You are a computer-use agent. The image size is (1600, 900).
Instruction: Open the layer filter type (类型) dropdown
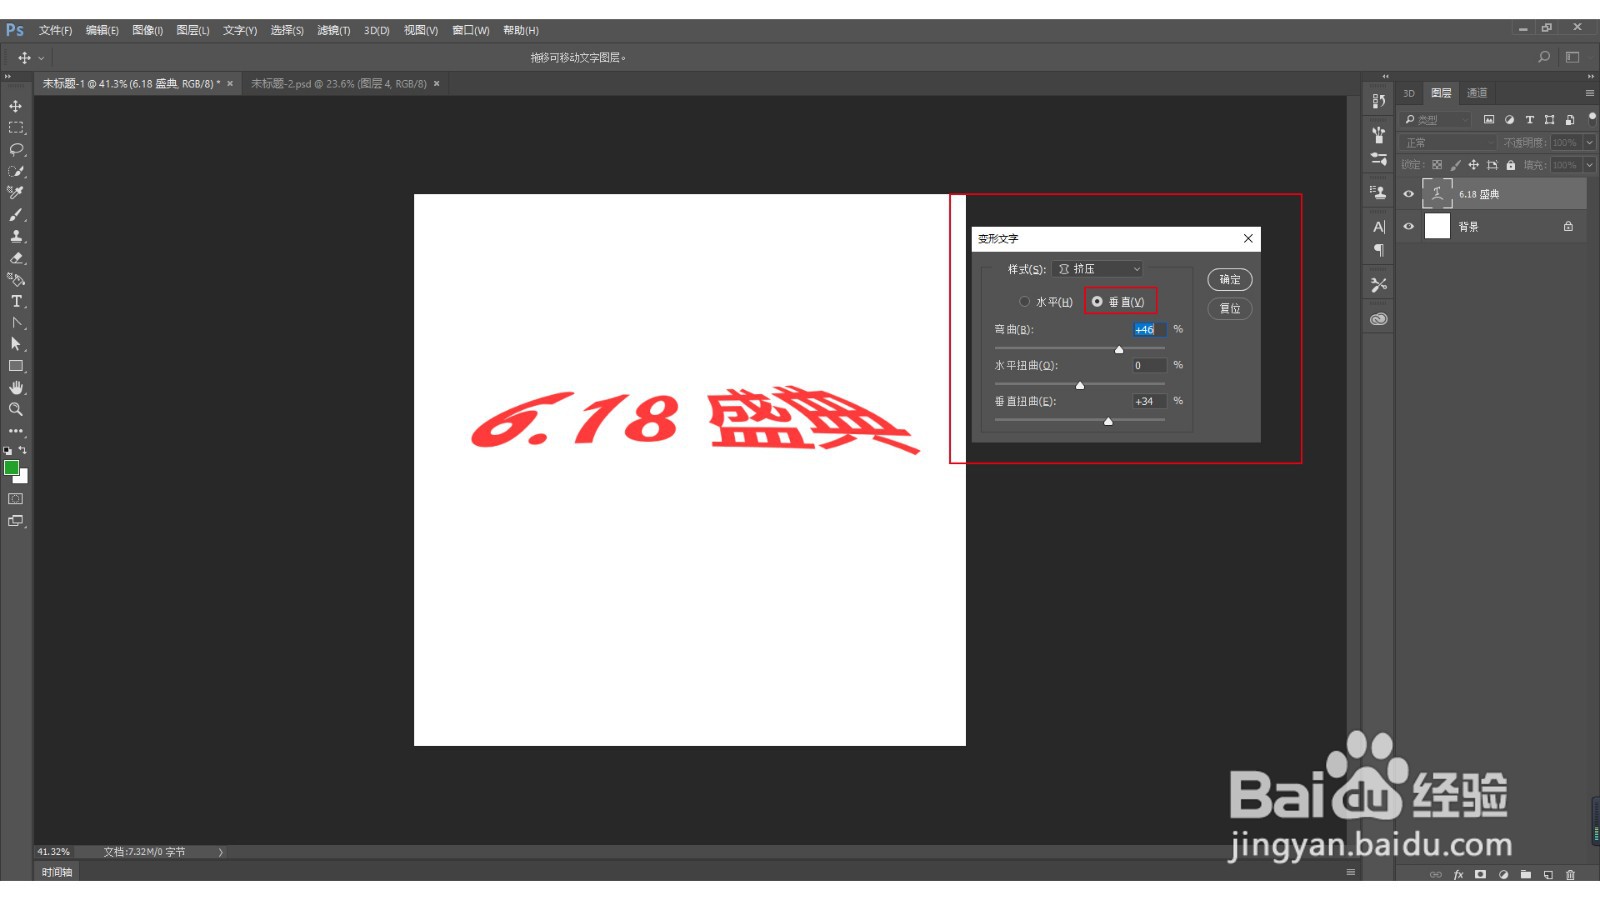point(1435,120)
